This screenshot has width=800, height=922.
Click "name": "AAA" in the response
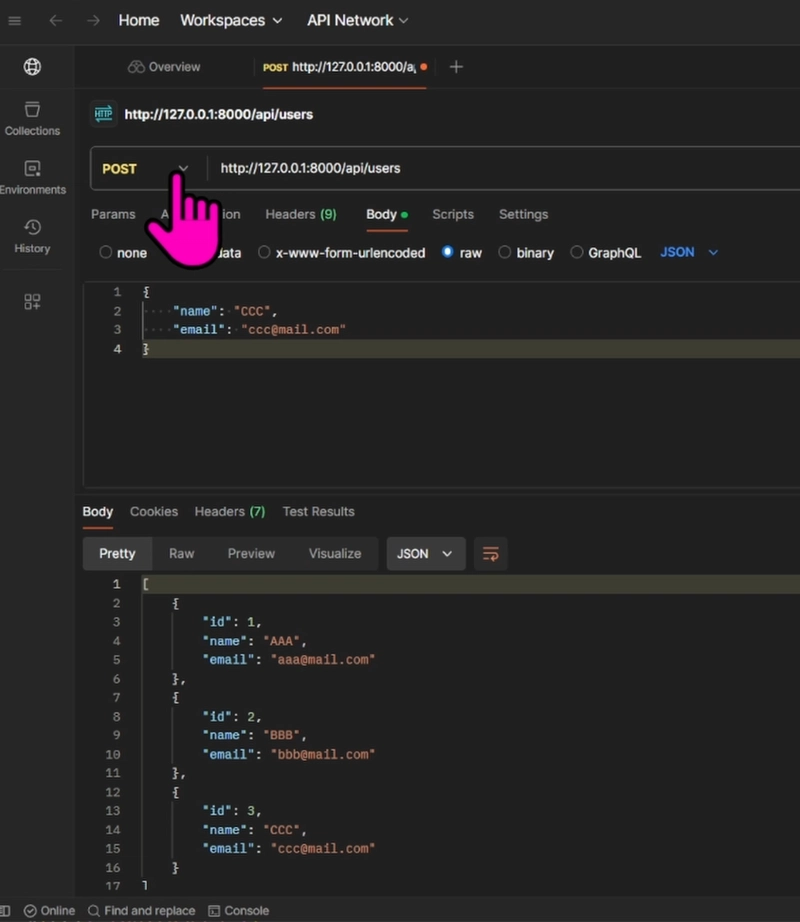255,641
